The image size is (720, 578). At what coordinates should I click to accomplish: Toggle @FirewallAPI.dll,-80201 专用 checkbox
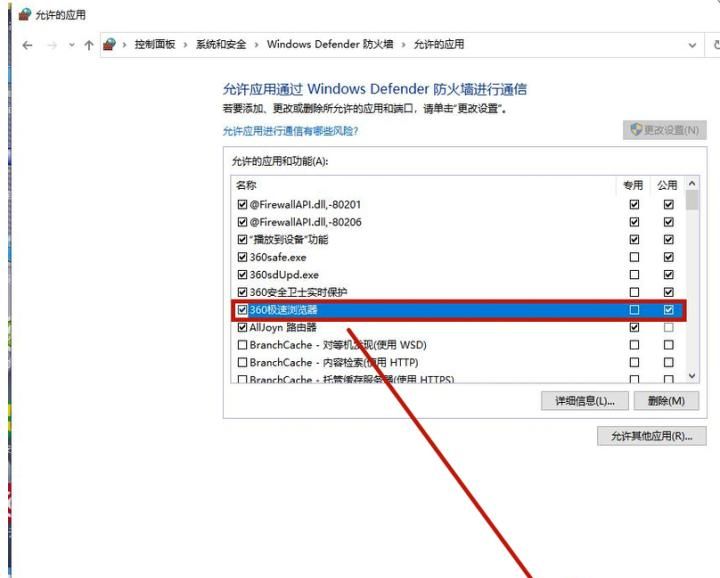pyautogui.click(x=634, y=204)
